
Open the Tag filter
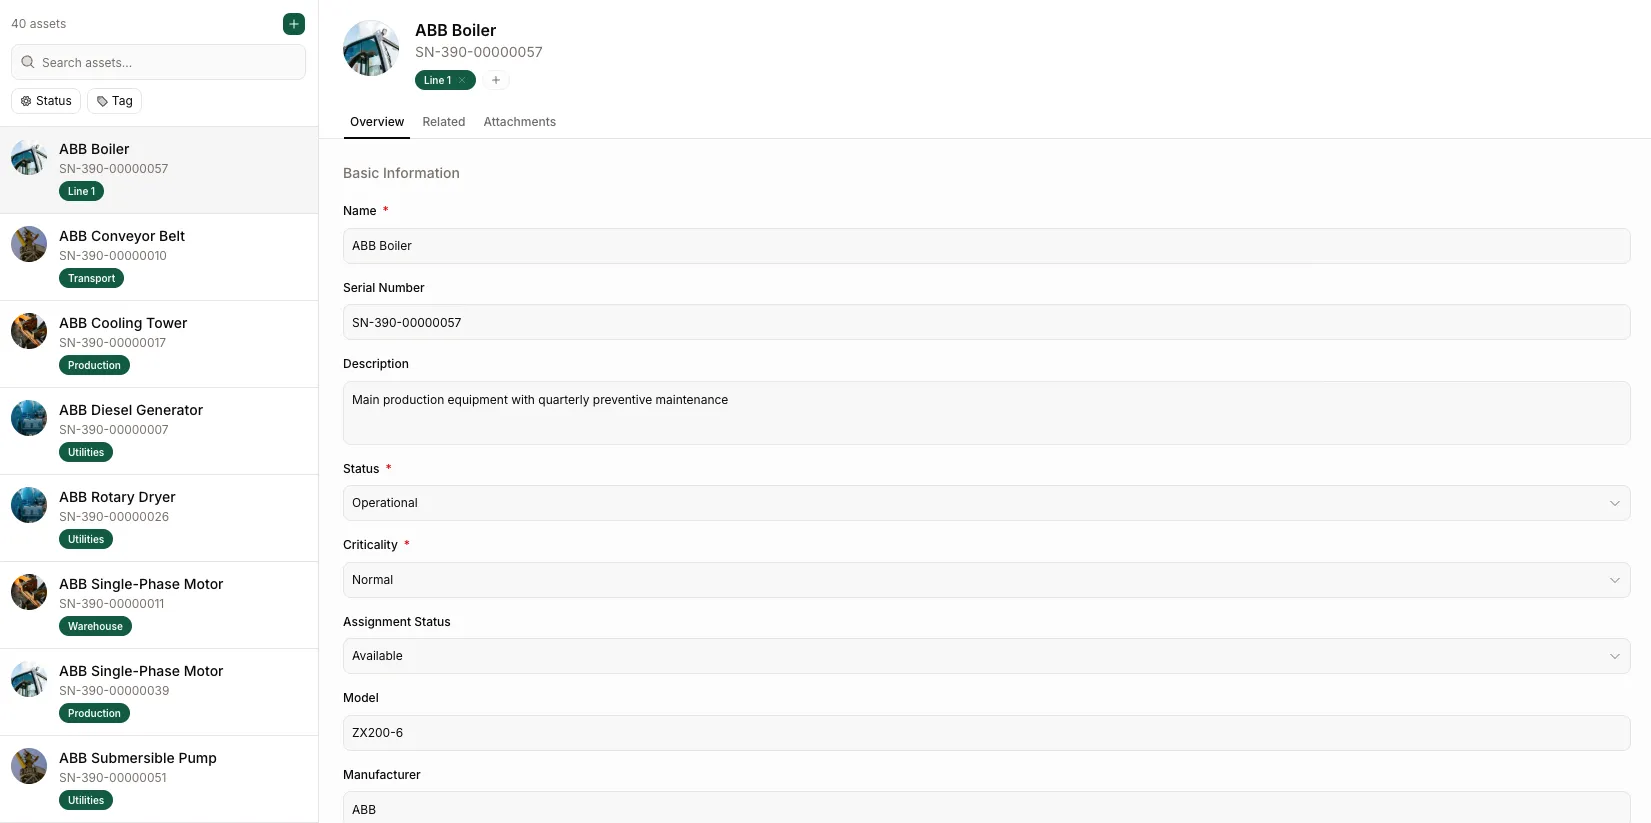coord(115,101)
